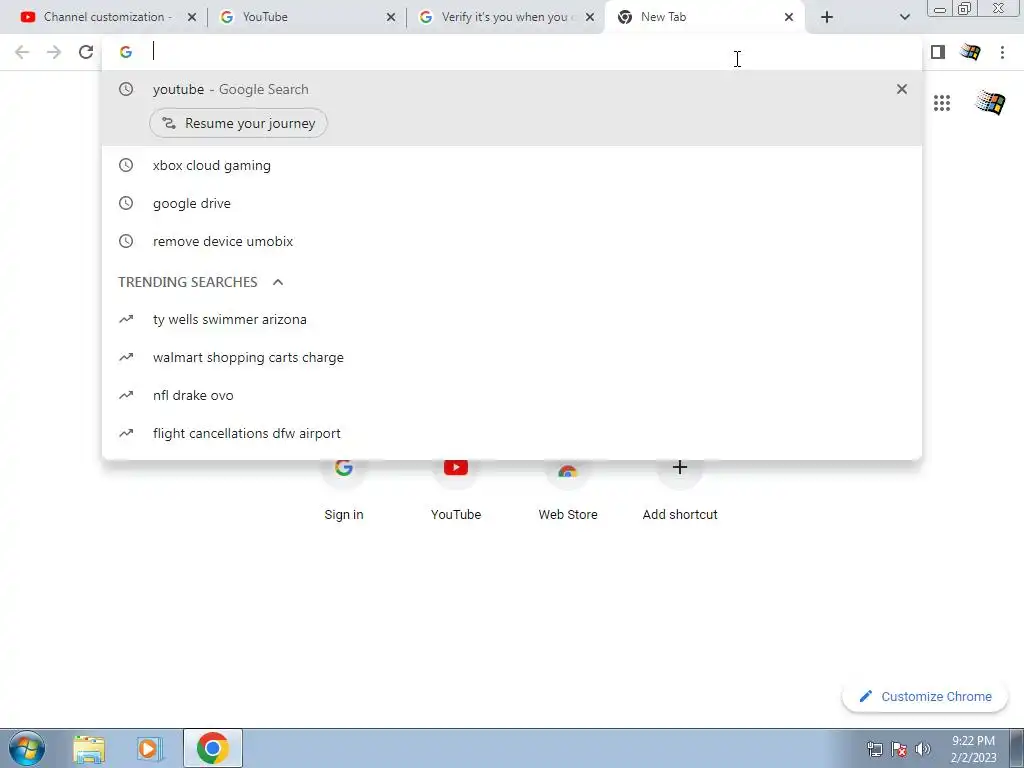The width and height of the screenshot is (1024, 768).
Task: Click clock icon beside remove device umobix
Action: point(126,241)
